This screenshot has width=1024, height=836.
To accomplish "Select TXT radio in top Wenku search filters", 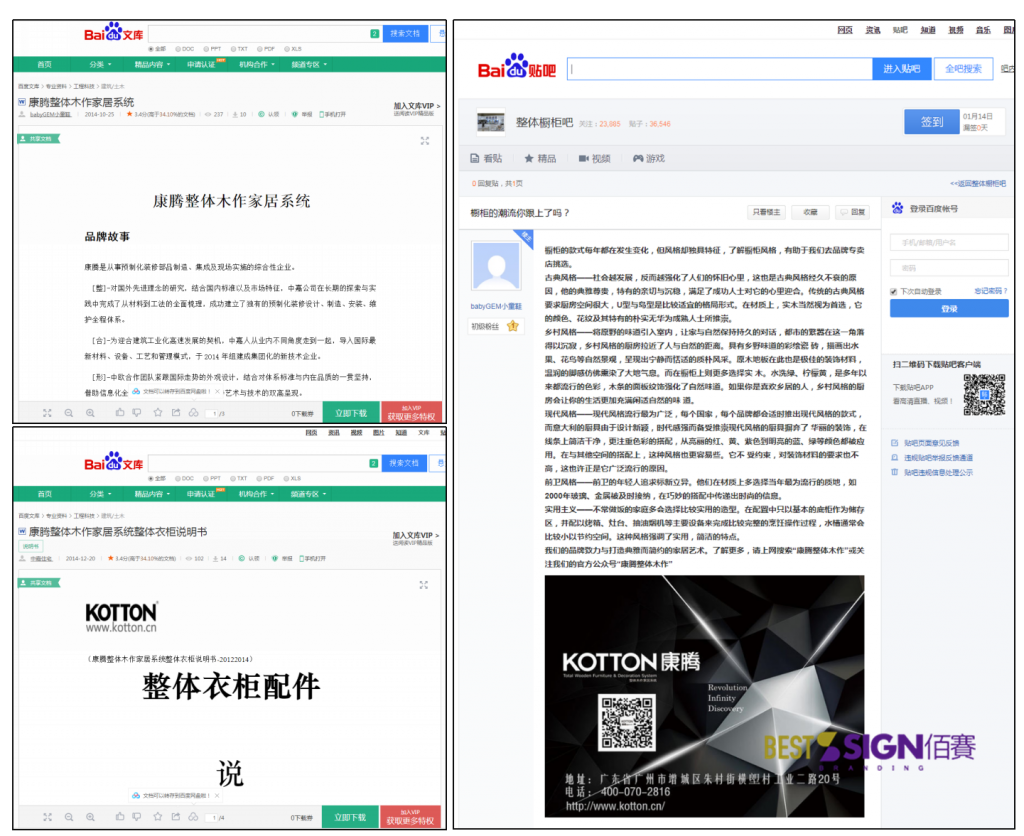I will point(232,49).
